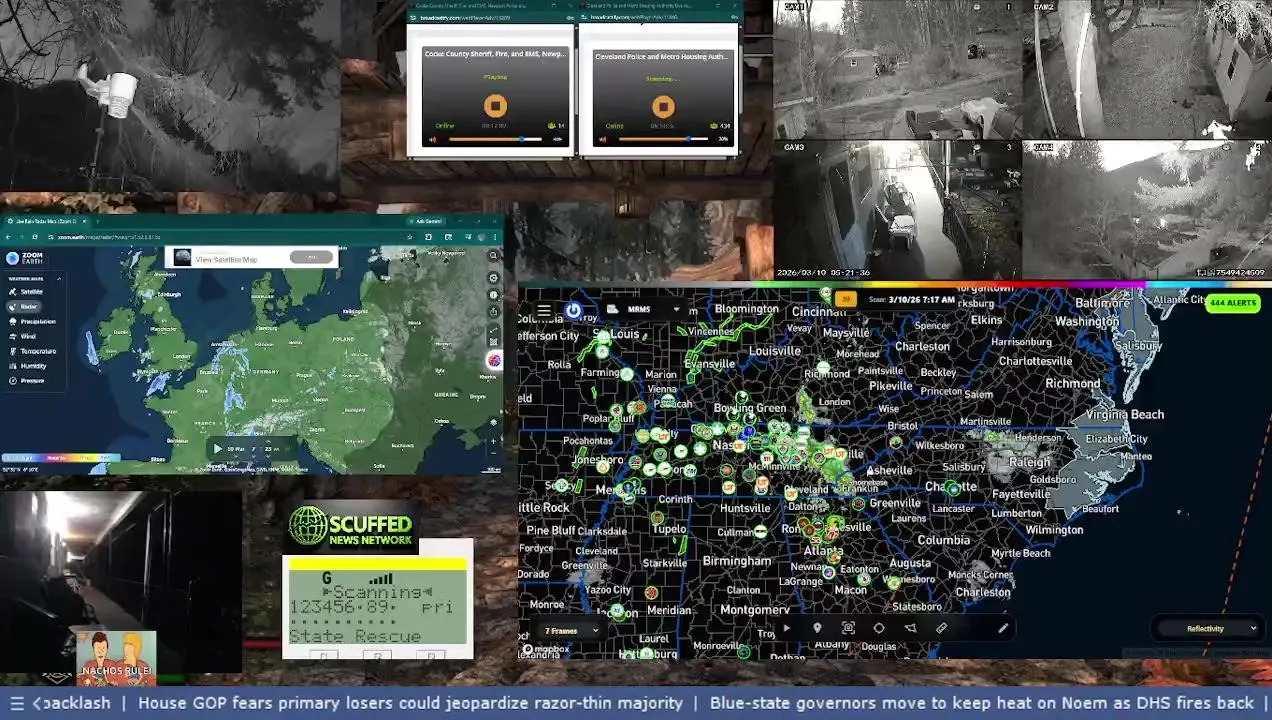Go back in the Zoom Earth browser

click(8, 237)
